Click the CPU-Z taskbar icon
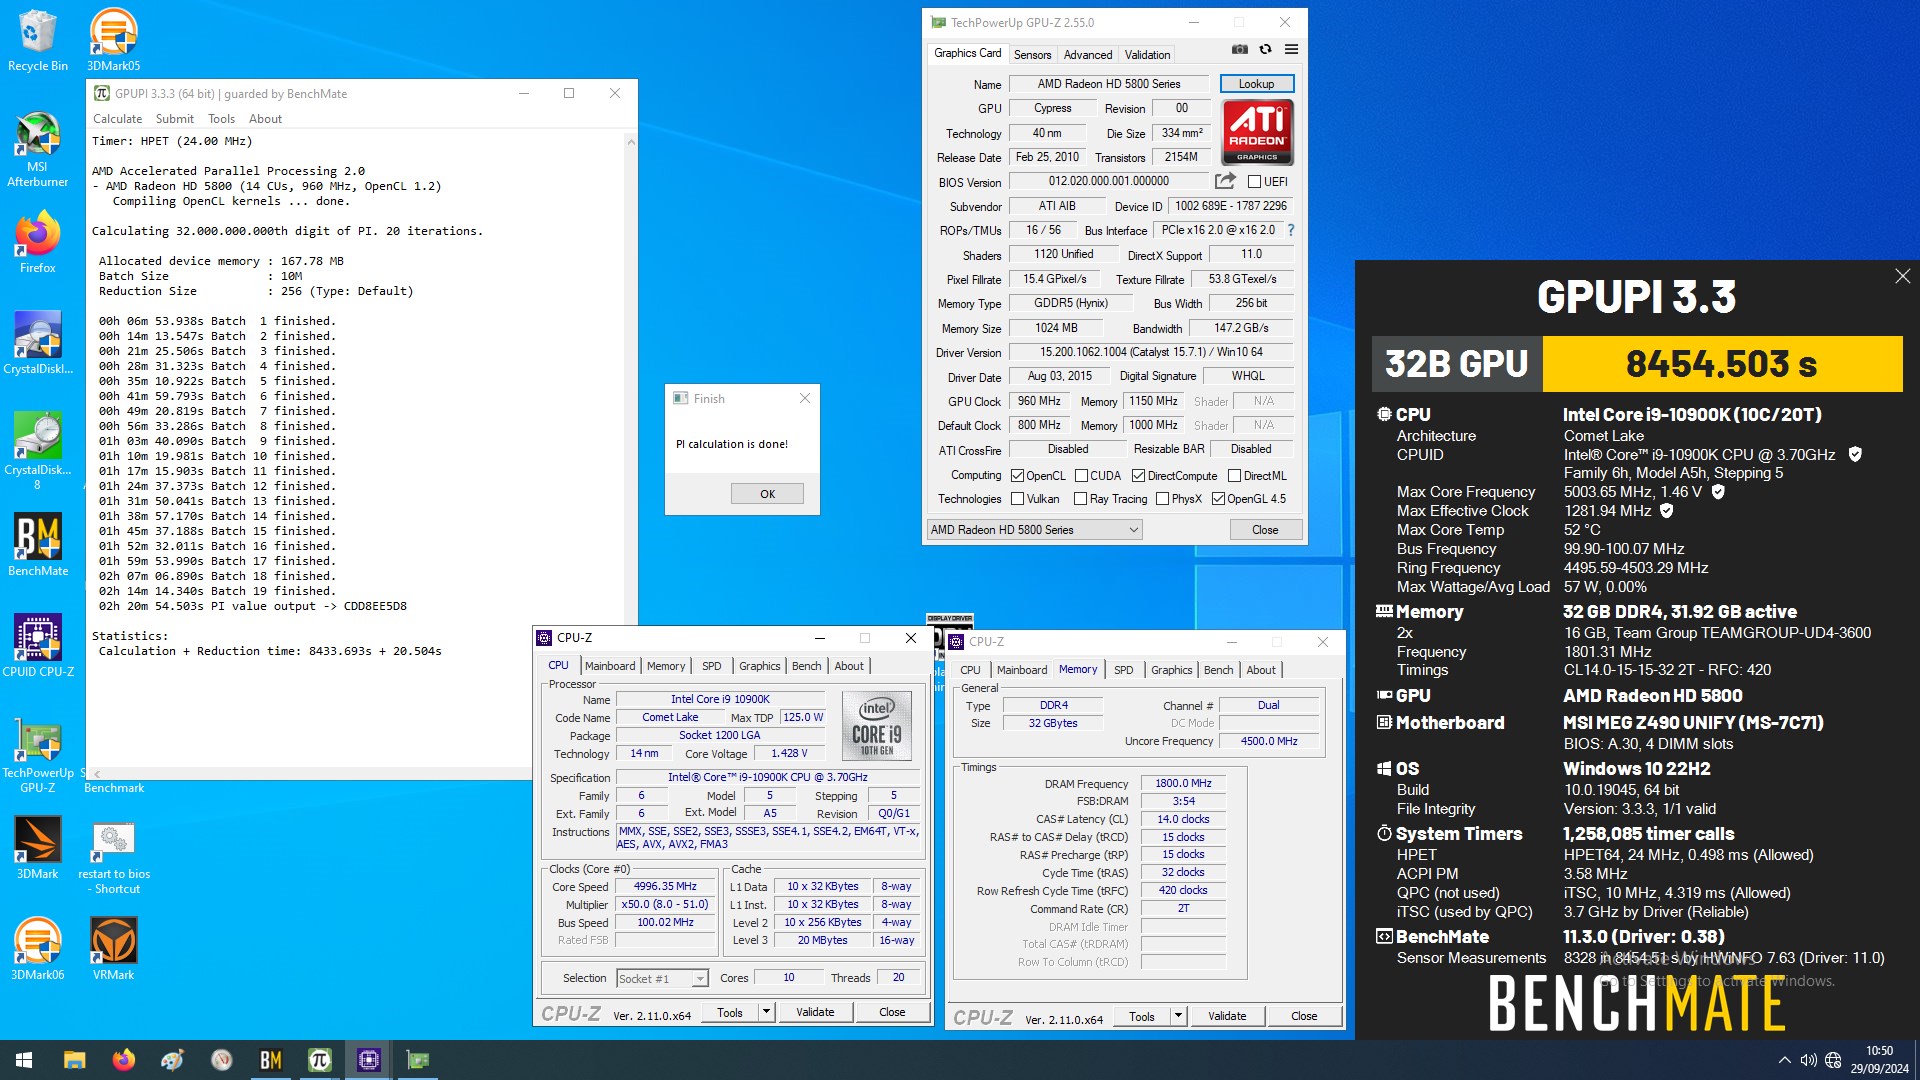 (368, 1060)
